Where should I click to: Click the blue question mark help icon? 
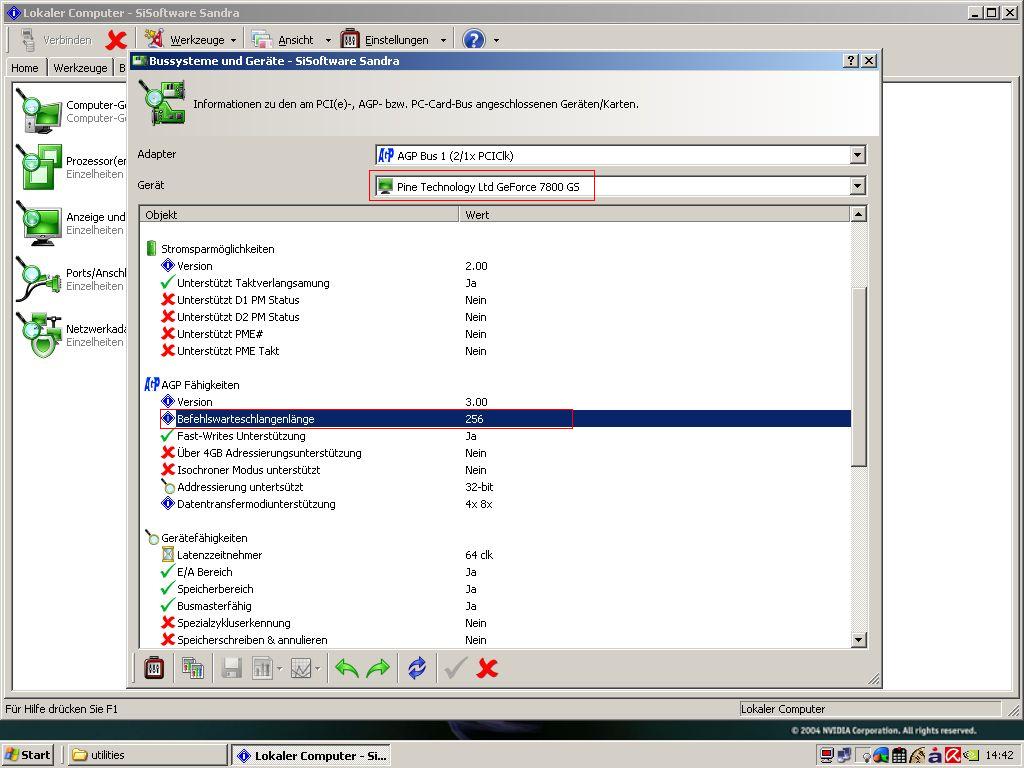click(x=474, y=40)
